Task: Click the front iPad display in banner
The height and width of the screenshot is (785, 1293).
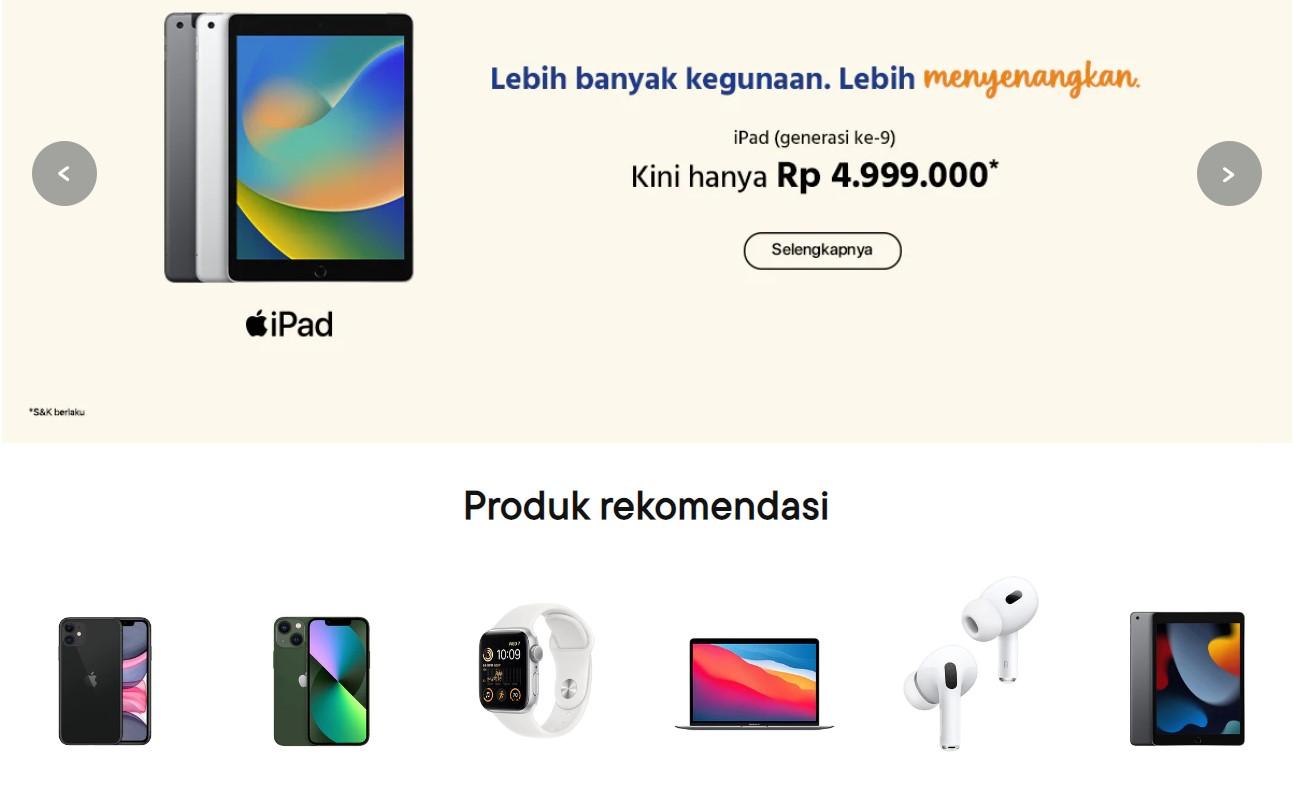Action: (x=320, y=147)
